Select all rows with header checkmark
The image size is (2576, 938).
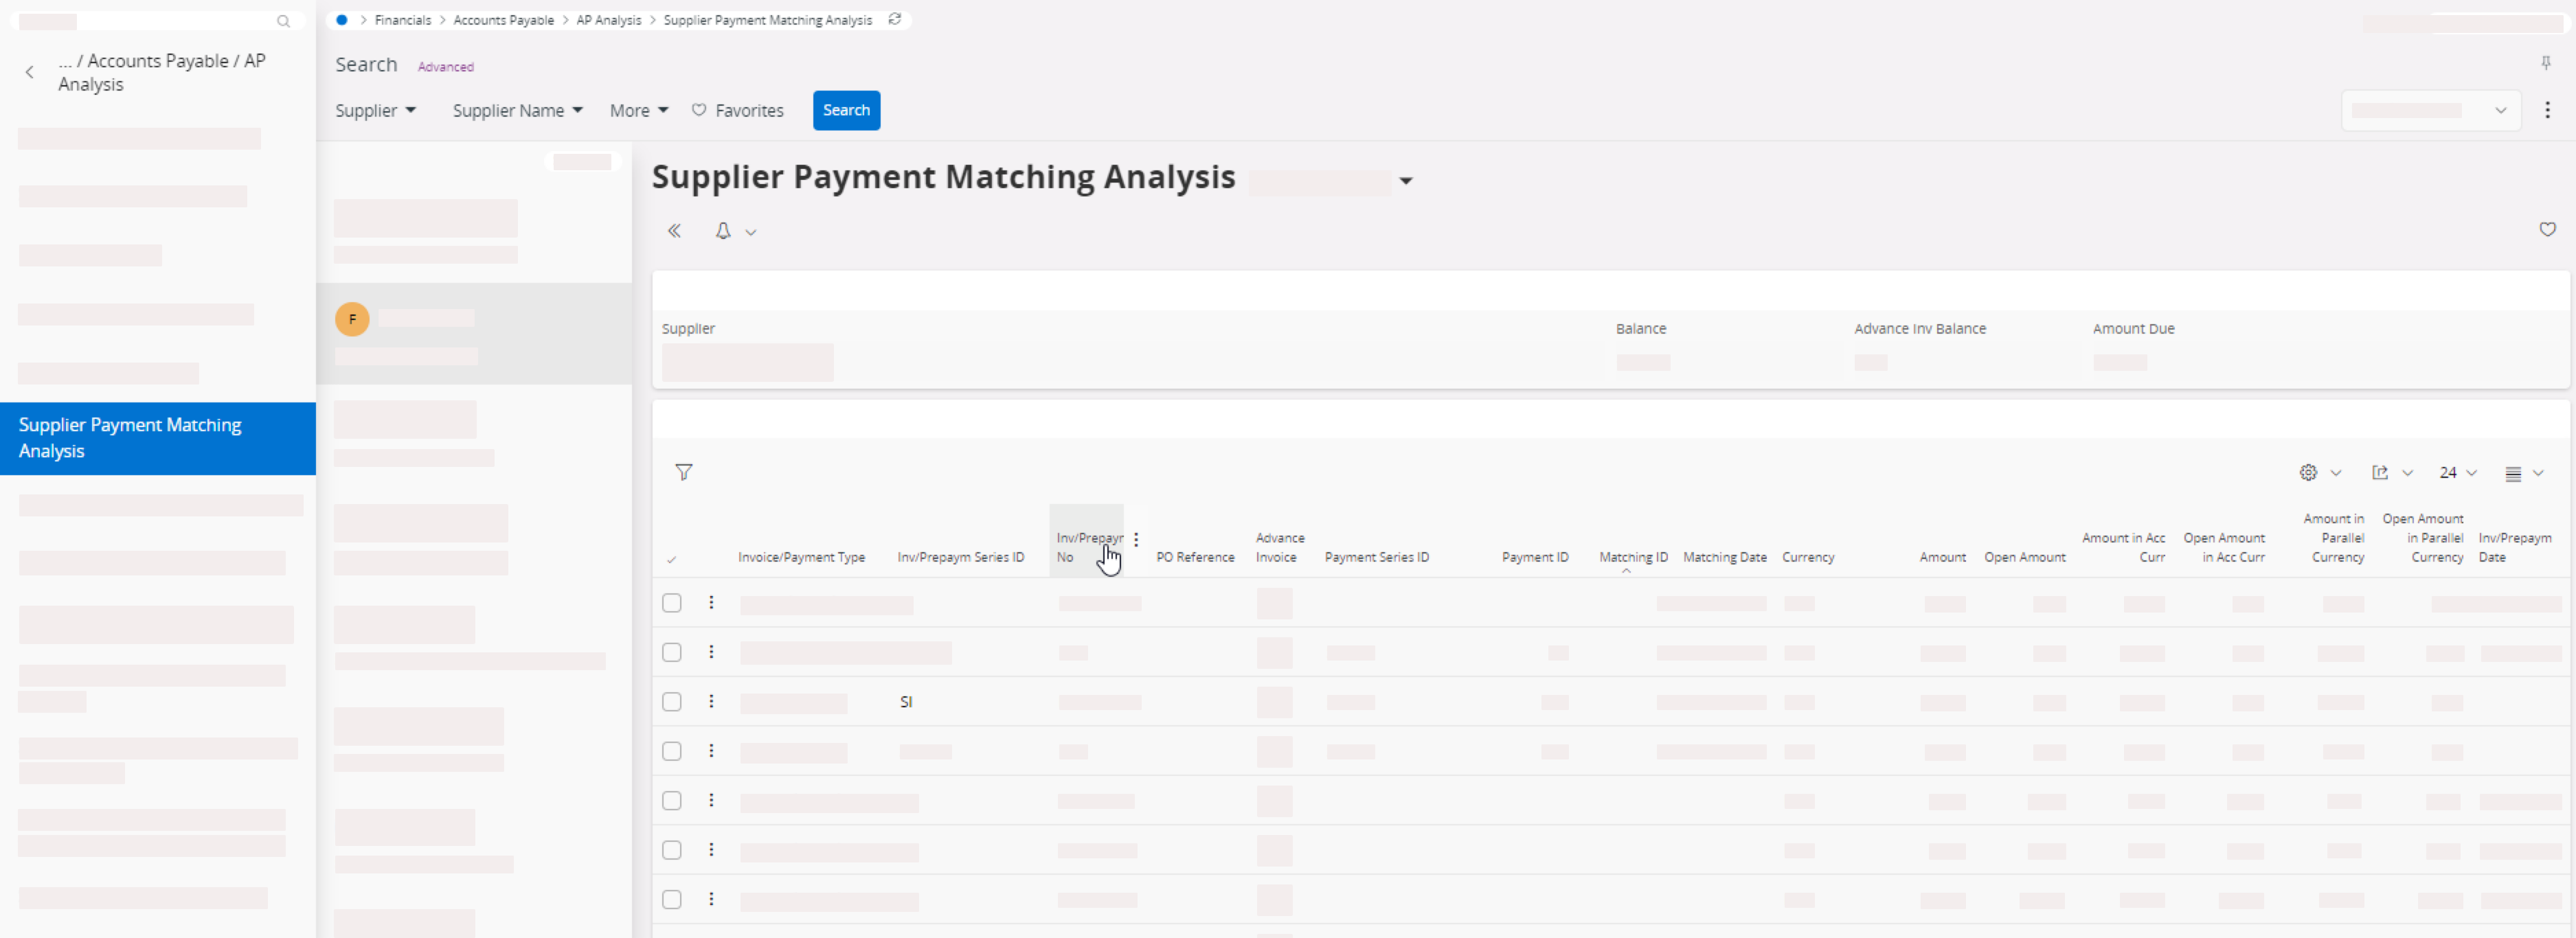(x=671, y=559)
